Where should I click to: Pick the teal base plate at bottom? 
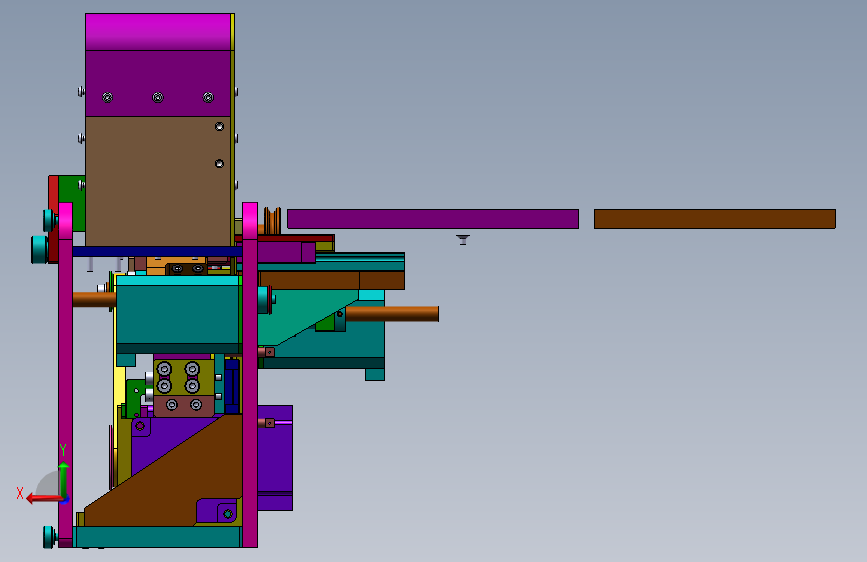[x=158, y=537]
